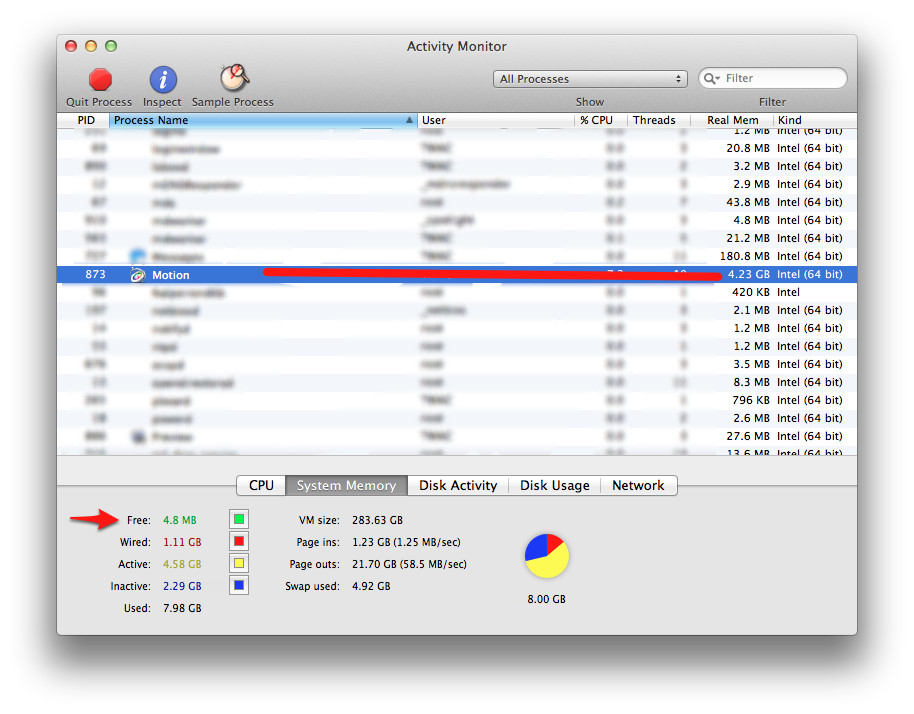Click the green zoom window button

(111, 46)
